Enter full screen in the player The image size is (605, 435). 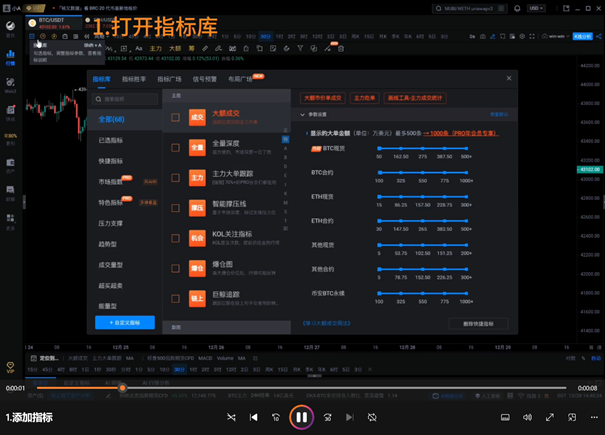tap(550, 417)
